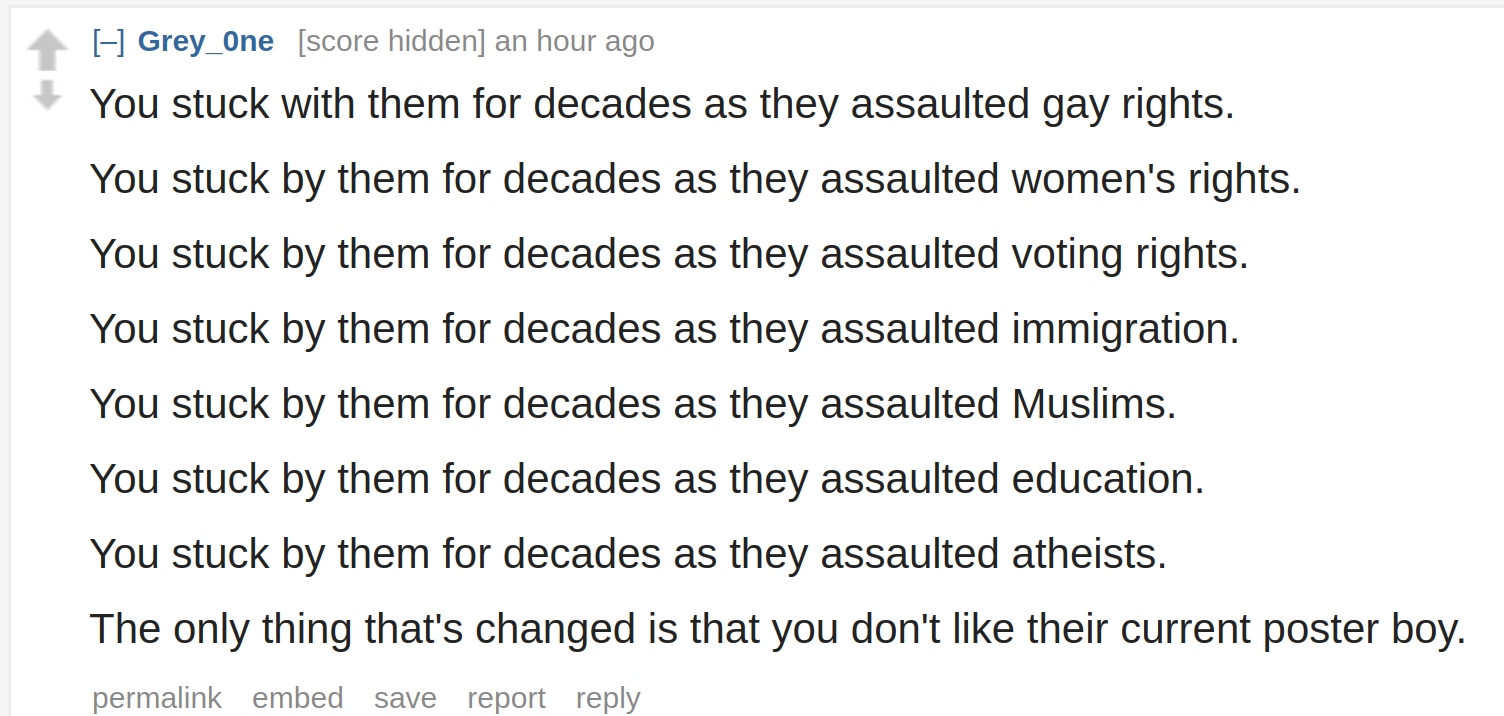The width and height of the screenshot is (1504, 716).
Task: Open the Grey_0ne user profile
Action: point(206,41)
